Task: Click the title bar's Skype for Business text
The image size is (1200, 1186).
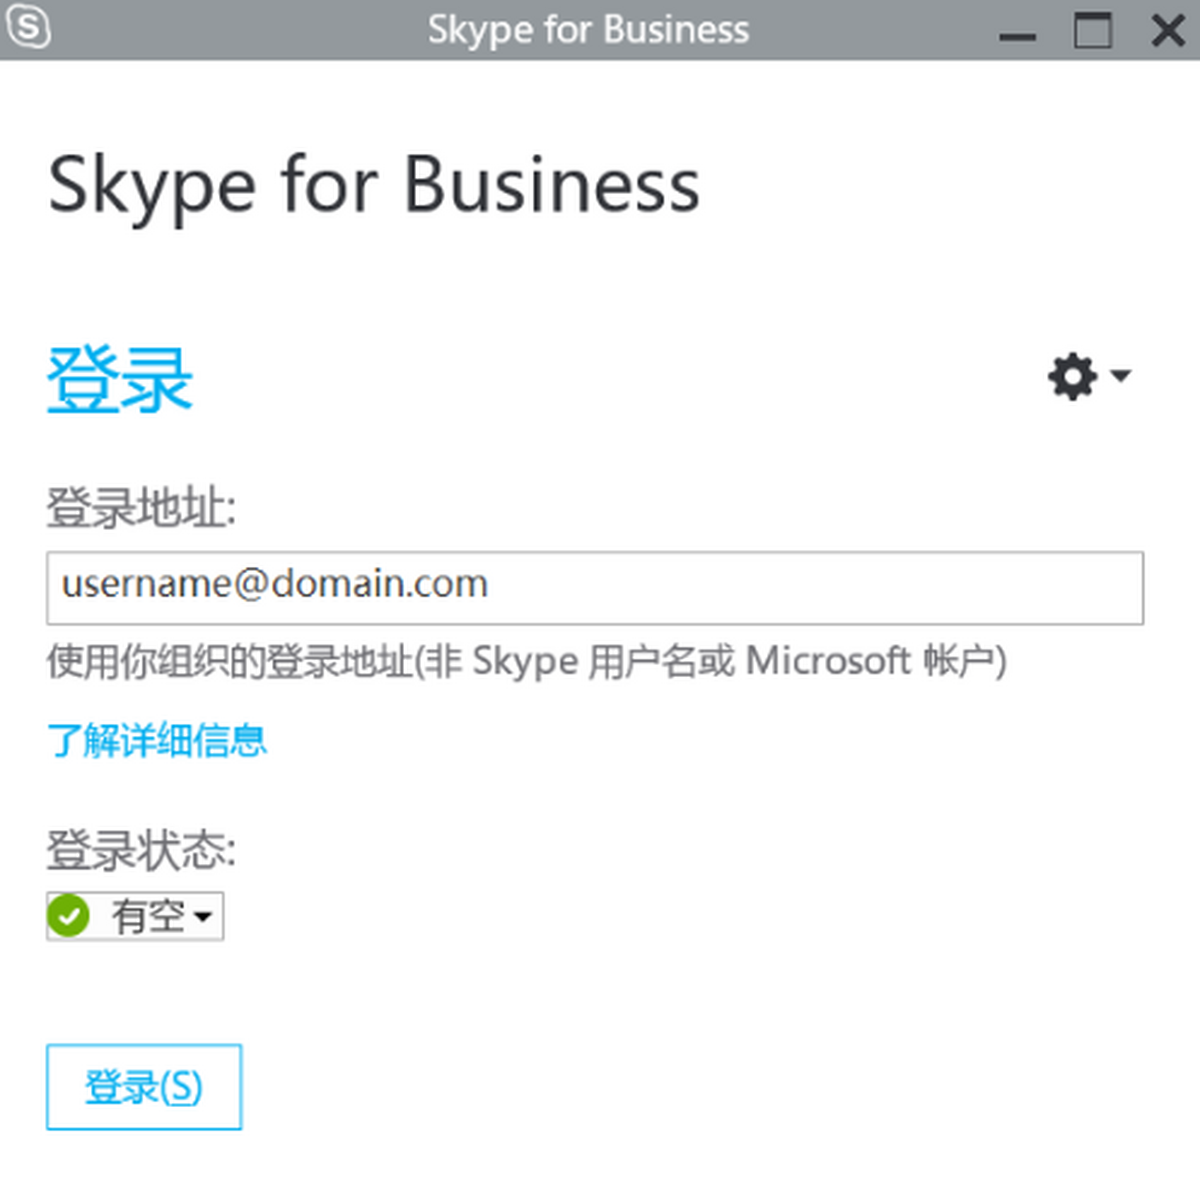Action: tap(588, 30)
